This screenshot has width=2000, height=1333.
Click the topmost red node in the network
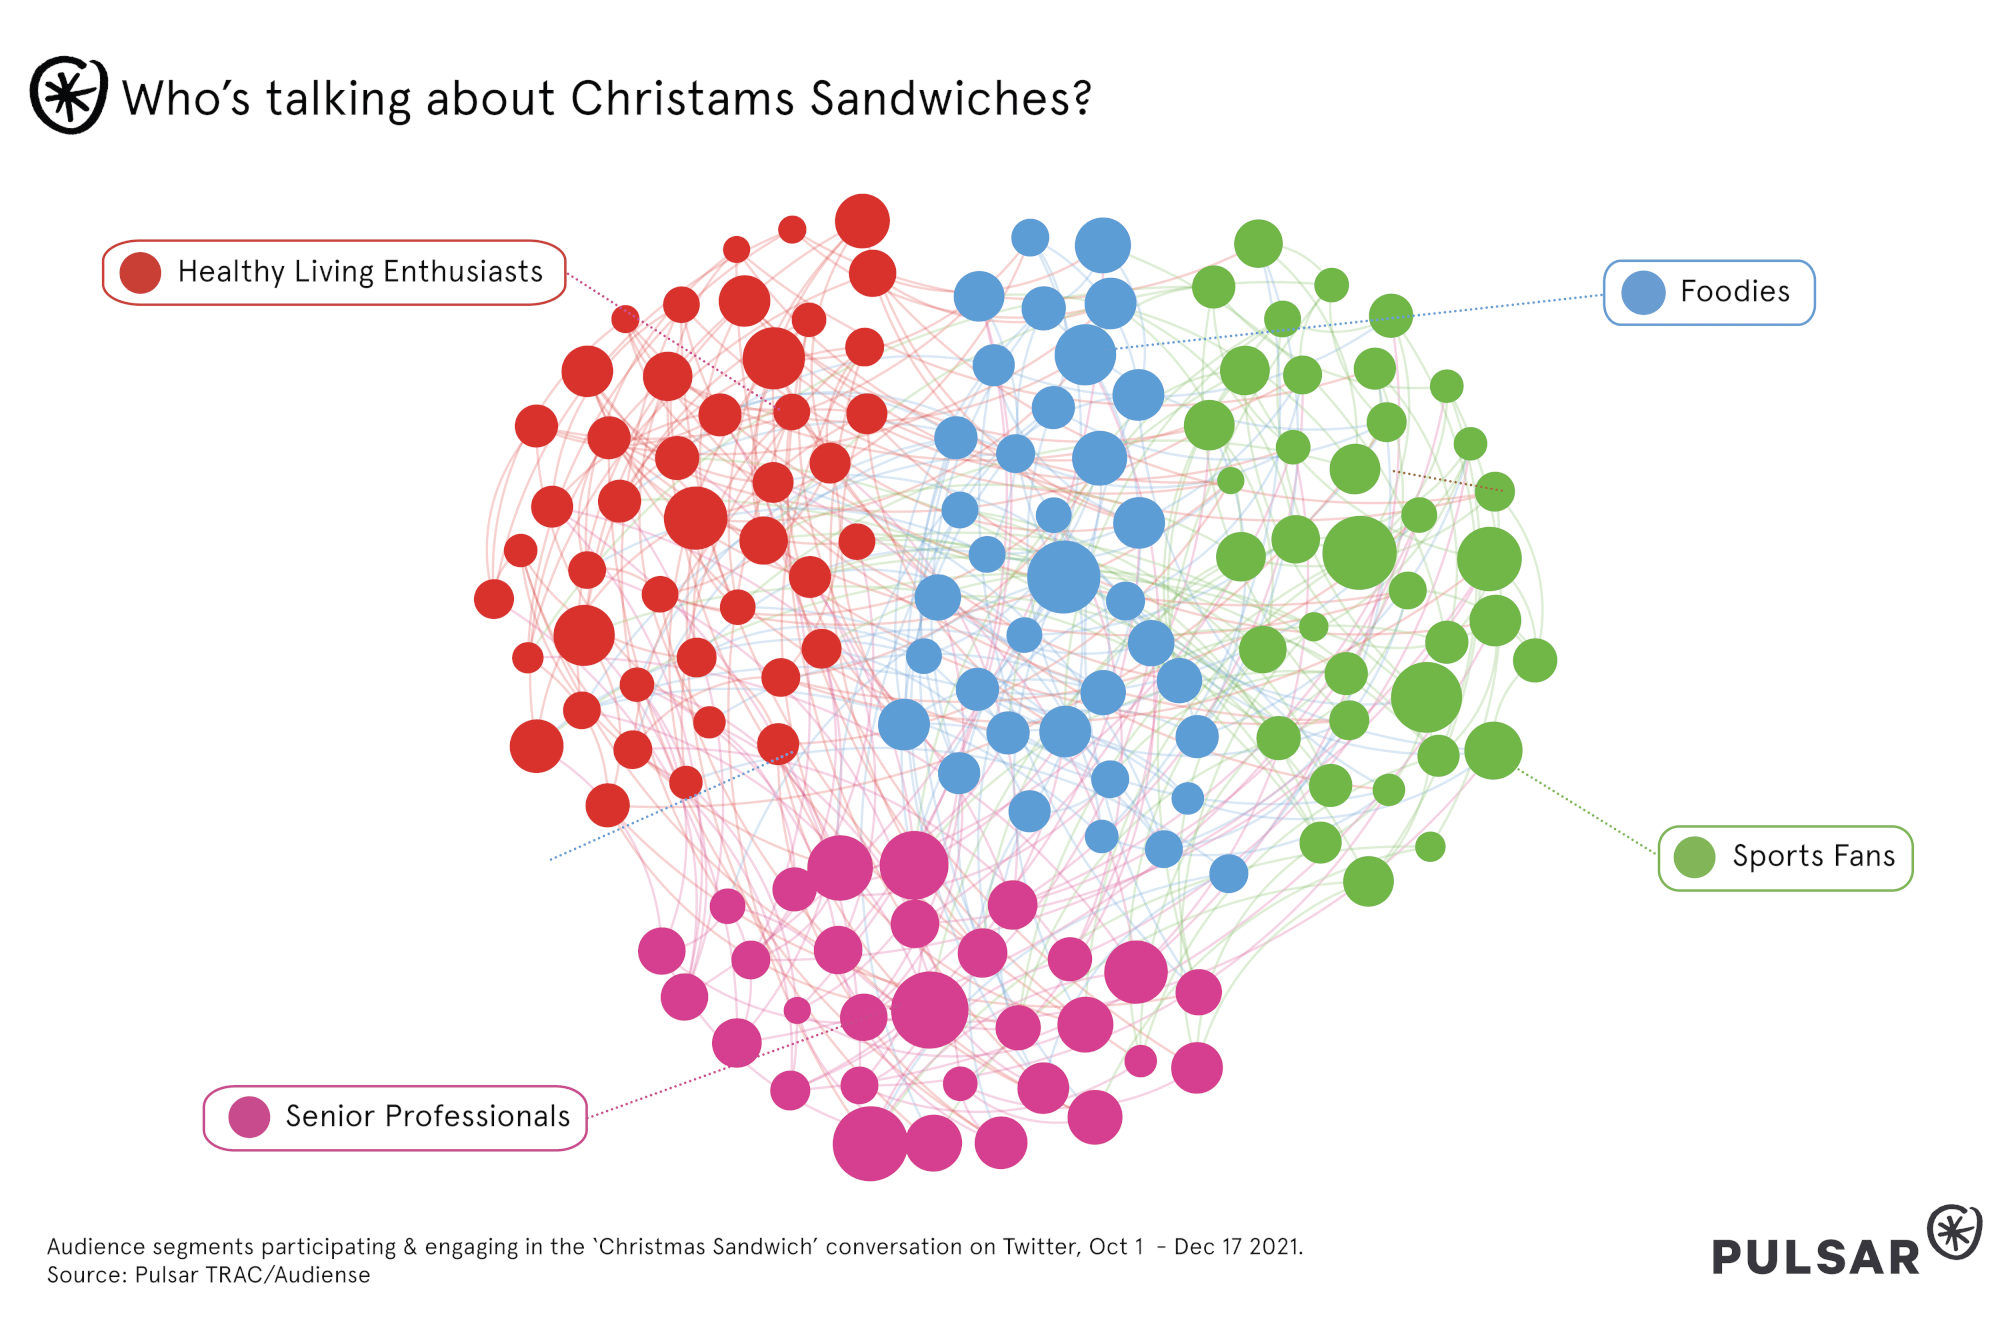(862, 221)
